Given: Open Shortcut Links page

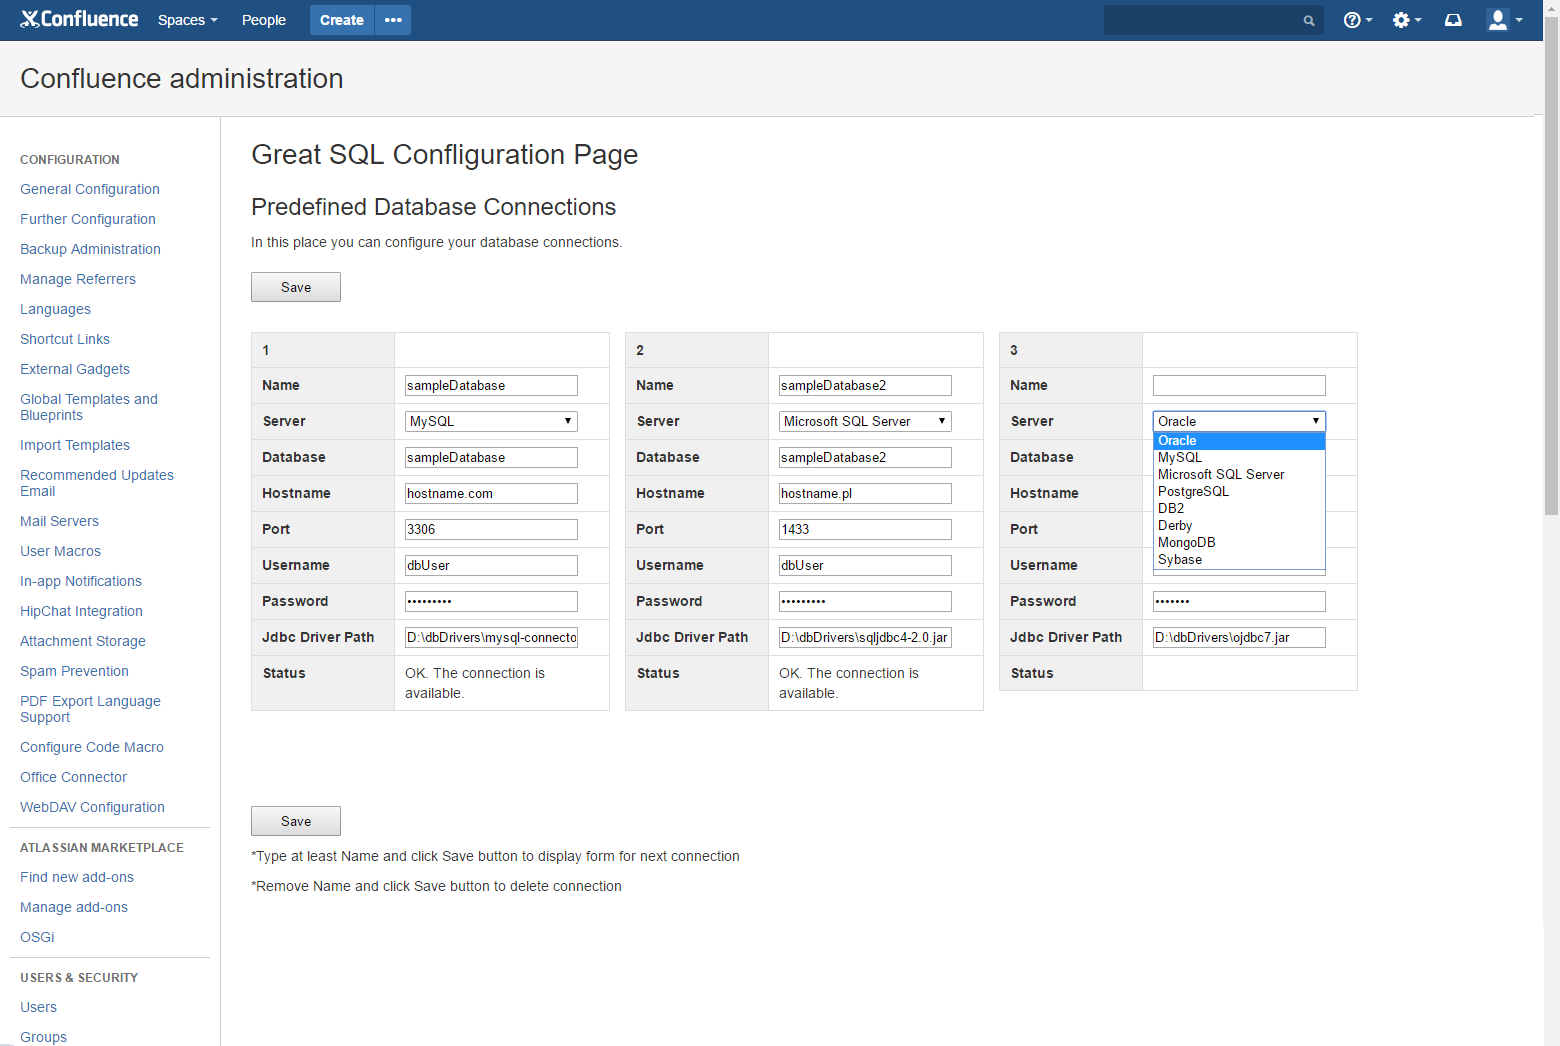Looking at the screenshot, I should (65, 339).
